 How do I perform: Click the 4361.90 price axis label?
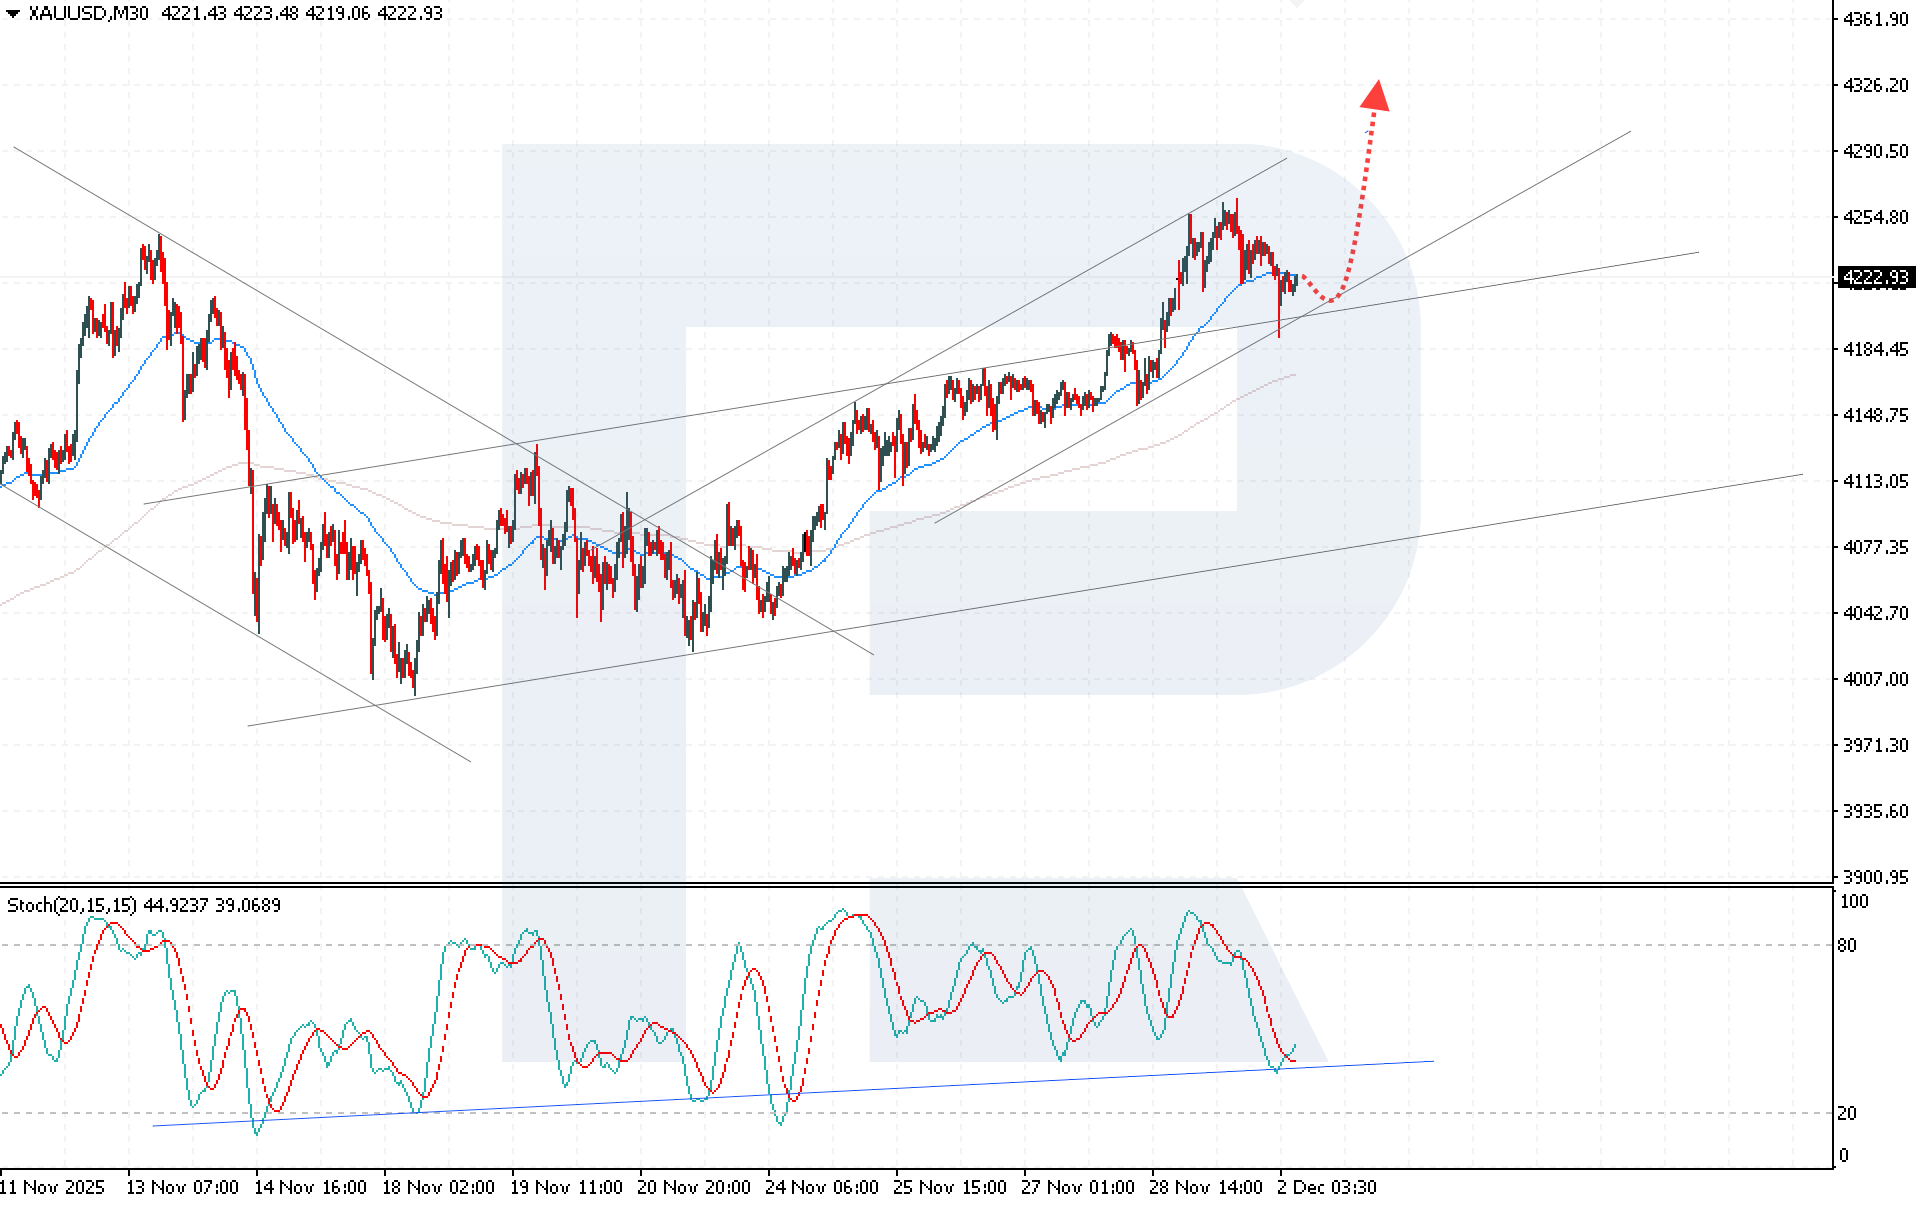(1875, 20)
